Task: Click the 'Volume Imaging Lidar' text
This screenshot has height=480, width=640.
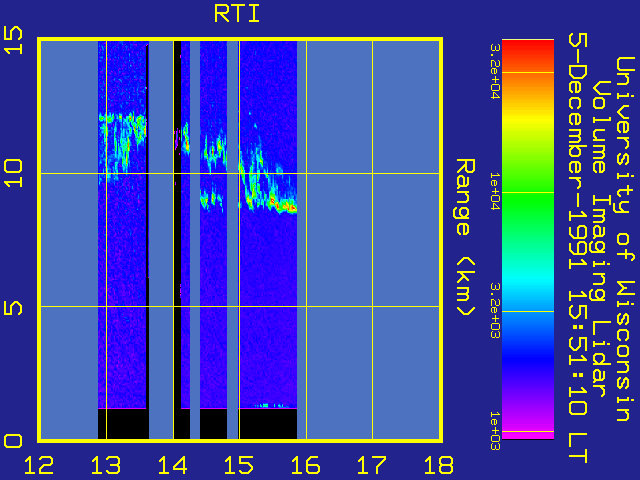Action: 601,239
